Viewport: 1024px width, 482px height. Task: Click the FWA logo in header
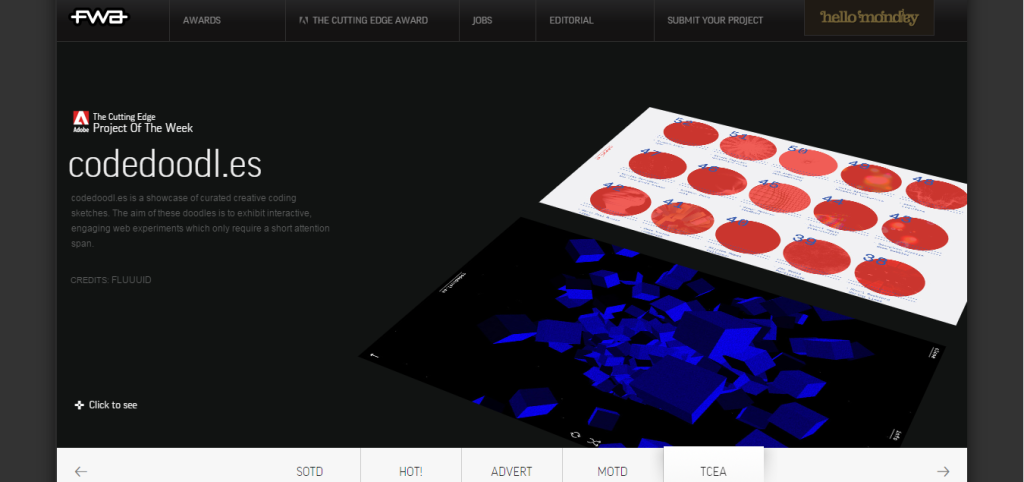coord(98,18)
